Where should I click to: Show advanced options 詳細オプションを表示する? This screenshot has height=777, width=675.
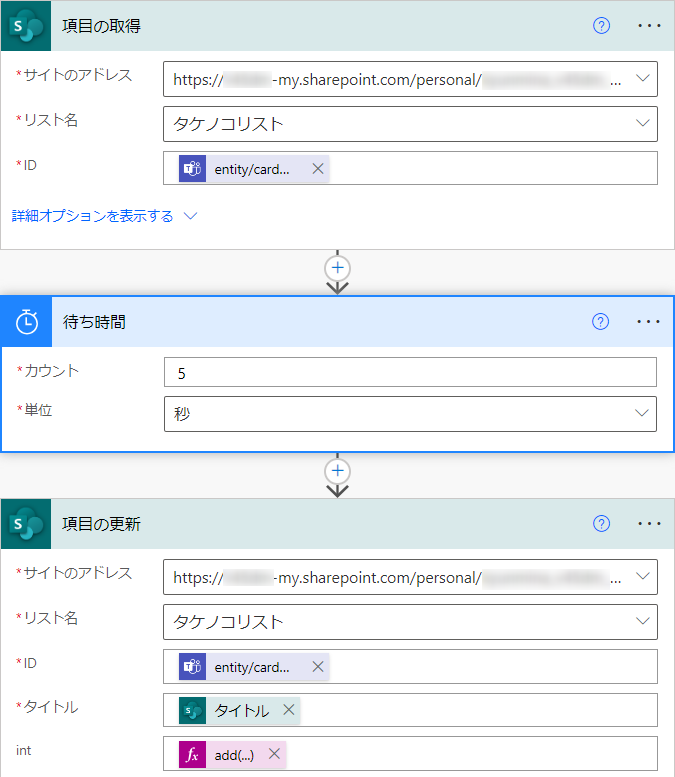[105, 216]
